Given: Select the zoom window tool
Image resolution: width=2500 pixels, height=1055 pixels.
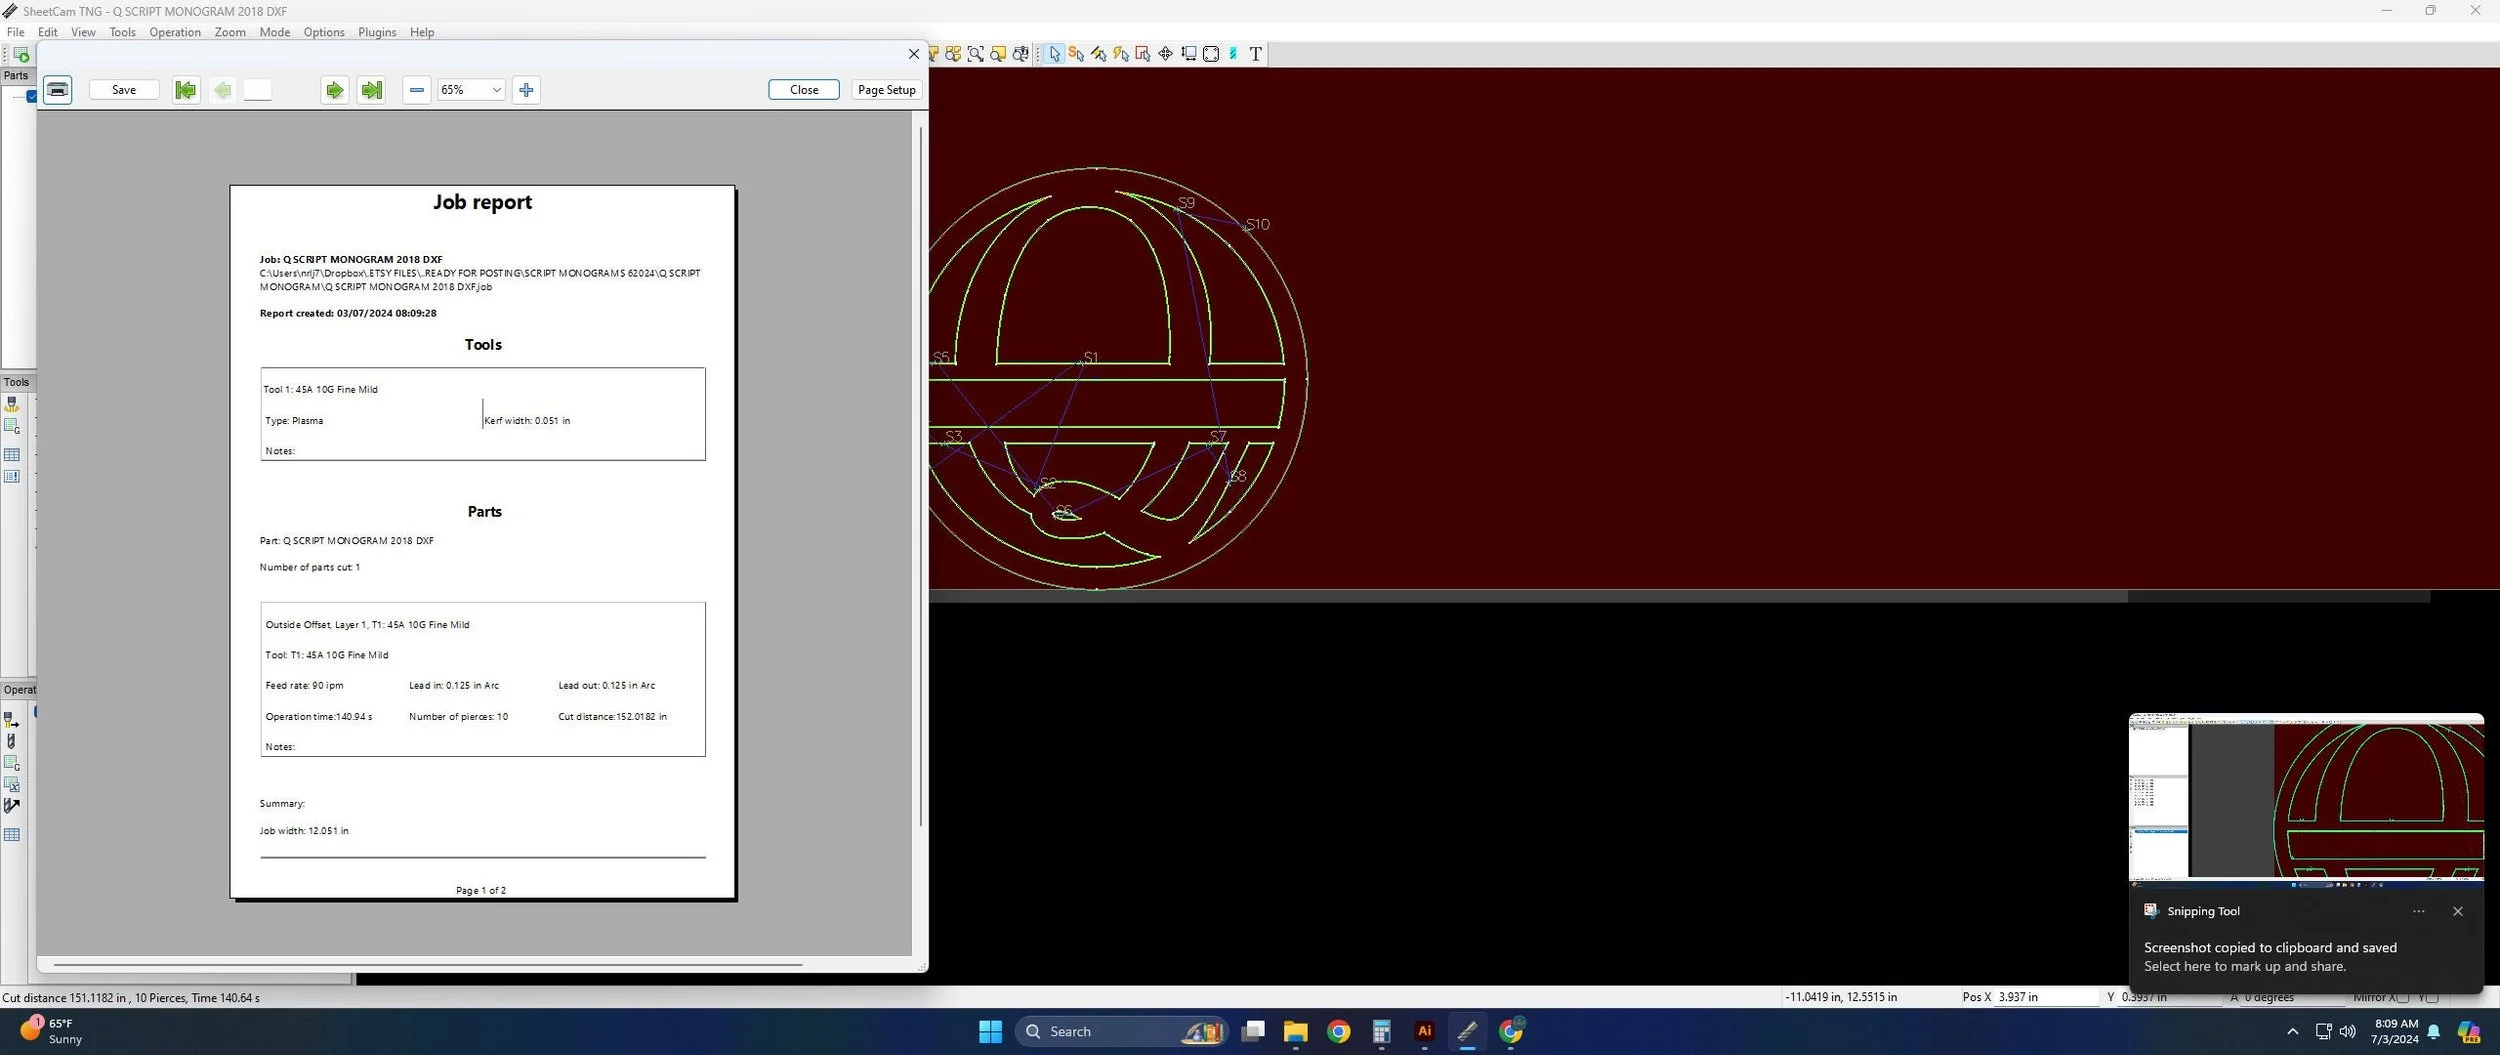Looking at the screenshot, I should 975,54.
